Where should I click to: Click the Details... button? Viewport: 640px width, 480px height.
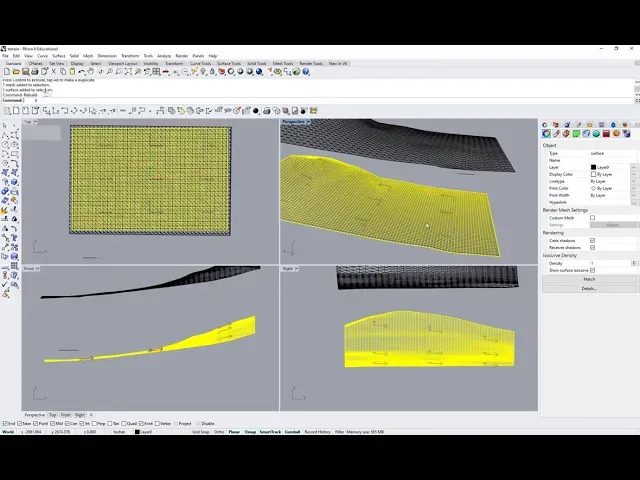pos(589,288)
